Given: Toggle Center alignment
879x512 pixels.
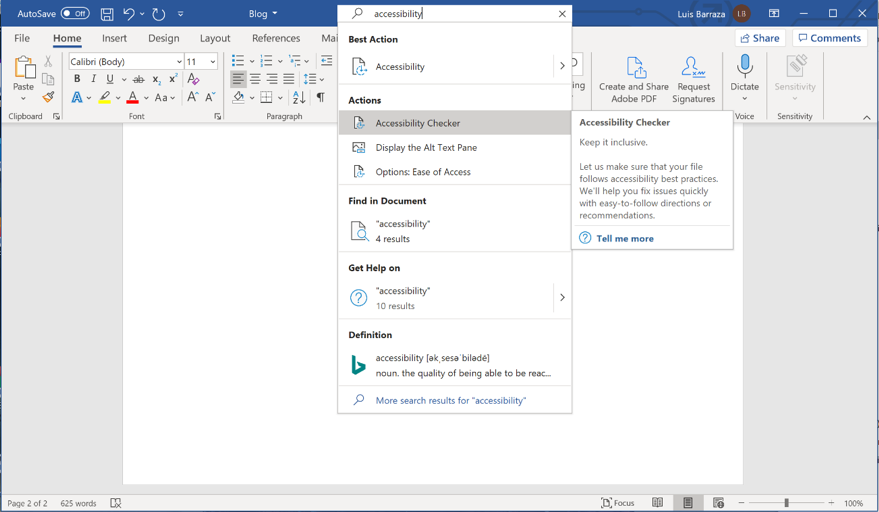Looking at the screenshot, I should point(255,79).
